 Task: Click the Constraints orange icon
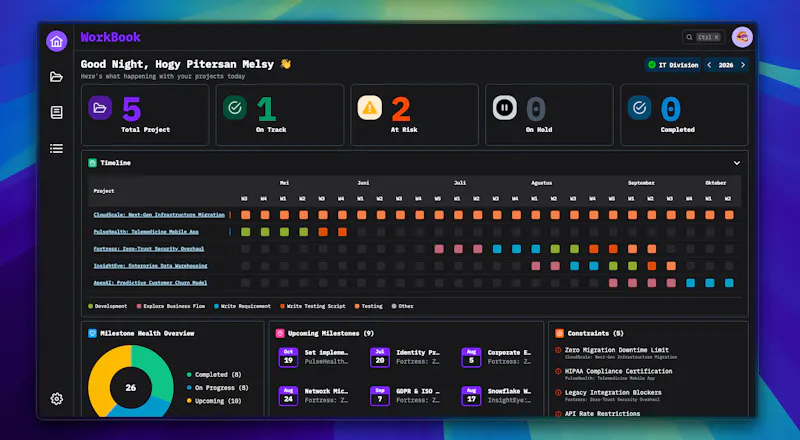pos(559,333)
